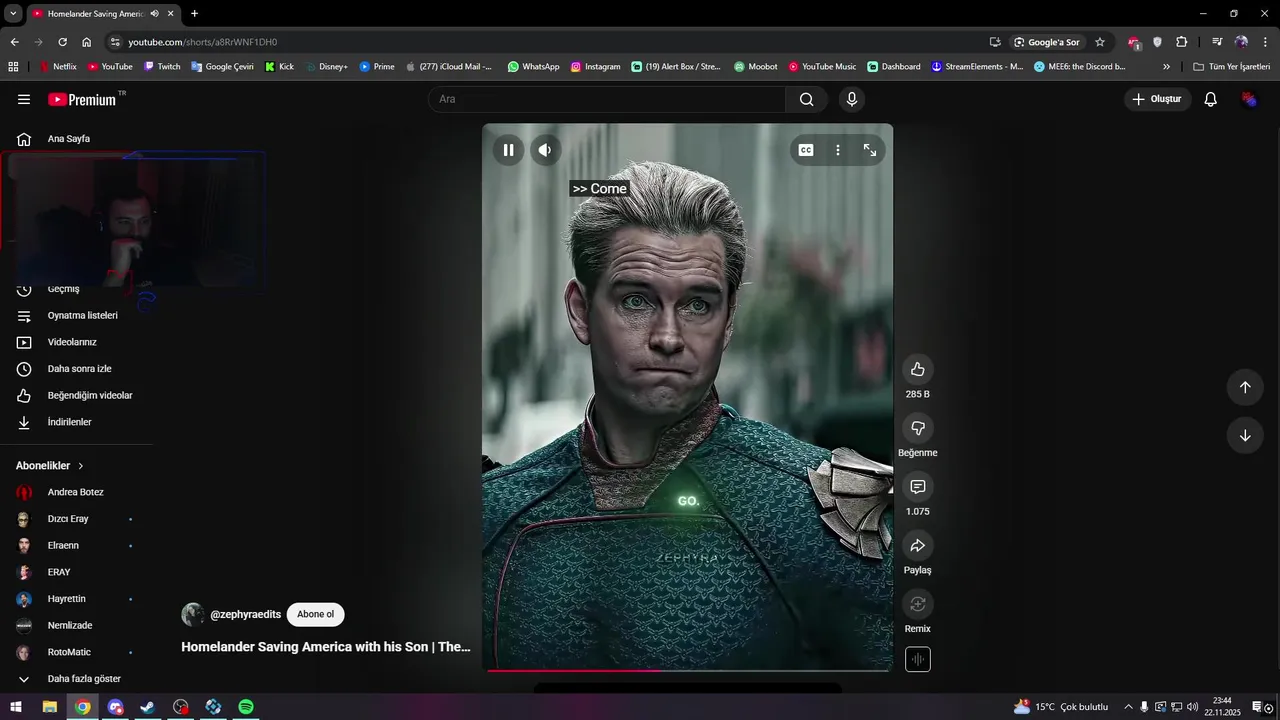The image size is (1280, 720).
Task: Open the zephyraedits channel avatar
Action: [193, 614]
